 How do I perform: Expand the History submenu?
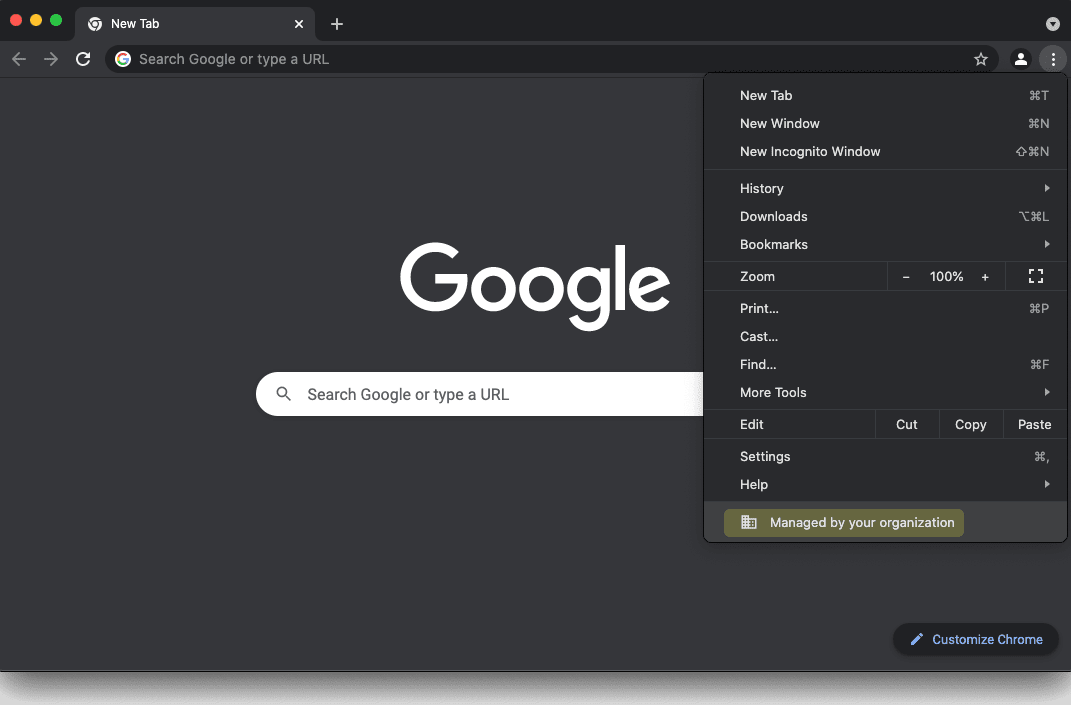pos(885,189)
